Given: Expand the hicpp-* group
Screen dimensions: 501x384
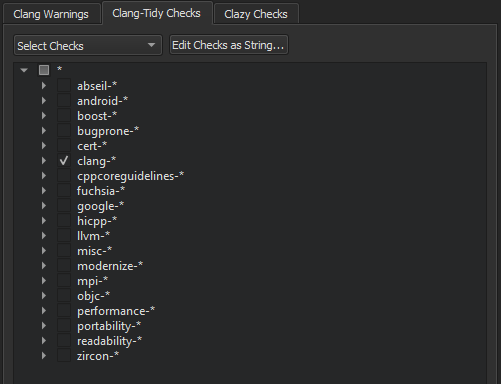Looking at the screenshot, I should tap(44, 221).
